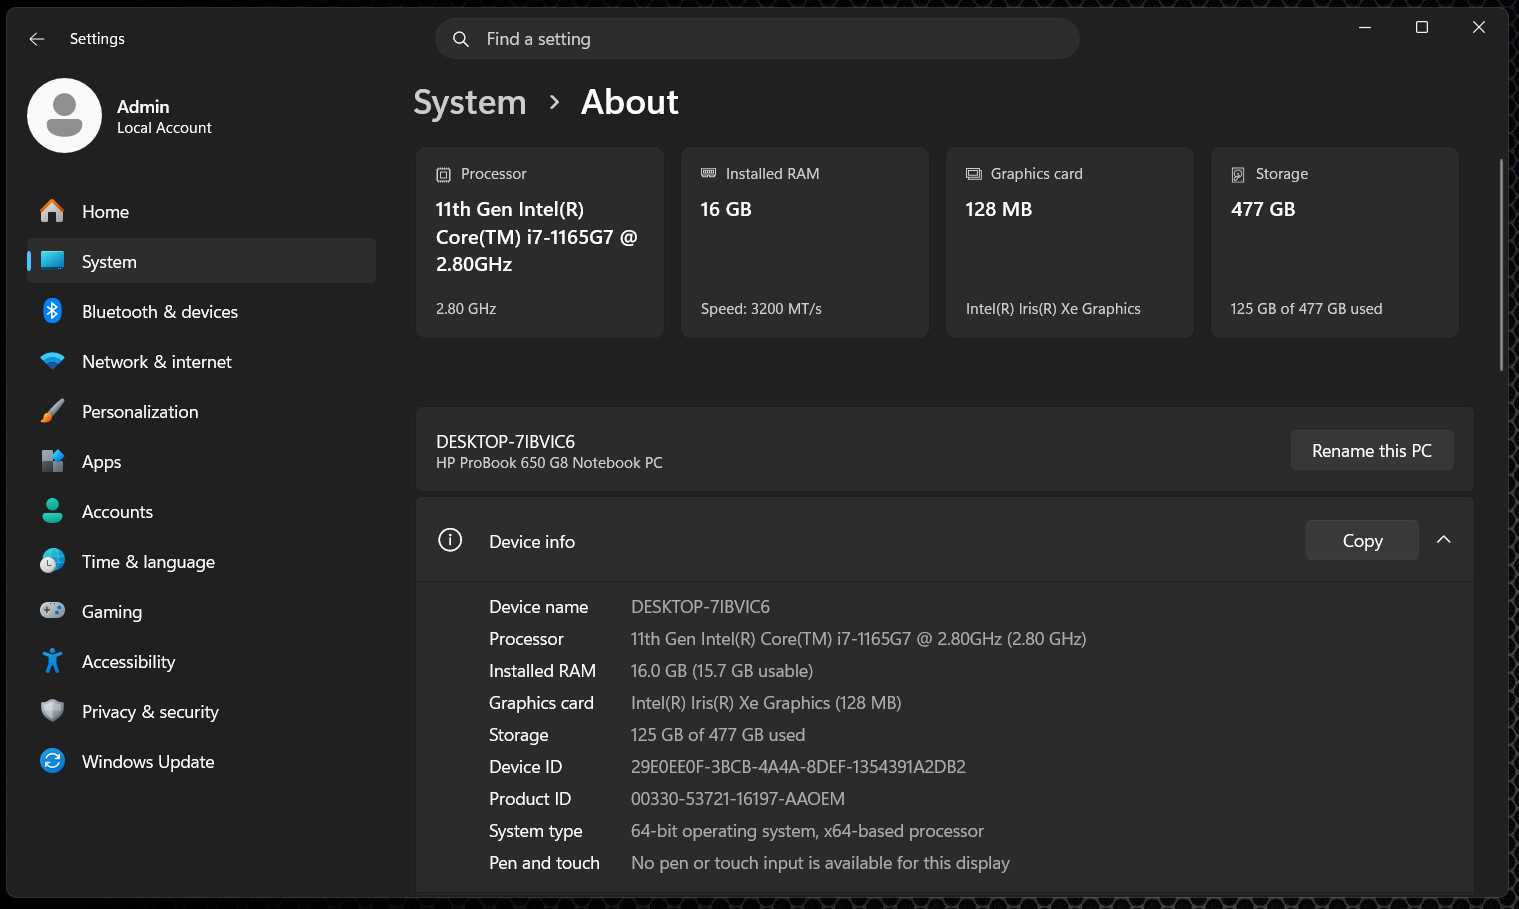Click the Rename this PC button
Viewport: 1519px width, 909px height.
click(1372, 450)
